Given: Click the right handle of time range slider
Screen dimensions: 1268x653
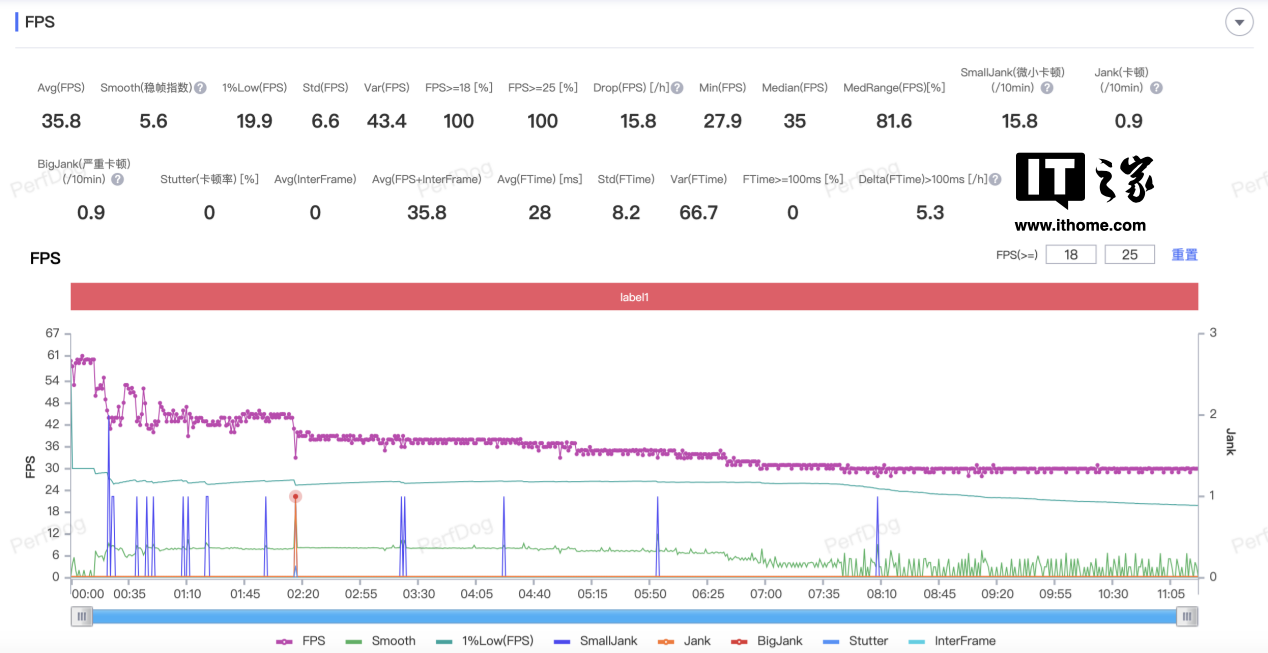Looking at the screenshot, I should pyautogui.click(x=1187, y=617).
